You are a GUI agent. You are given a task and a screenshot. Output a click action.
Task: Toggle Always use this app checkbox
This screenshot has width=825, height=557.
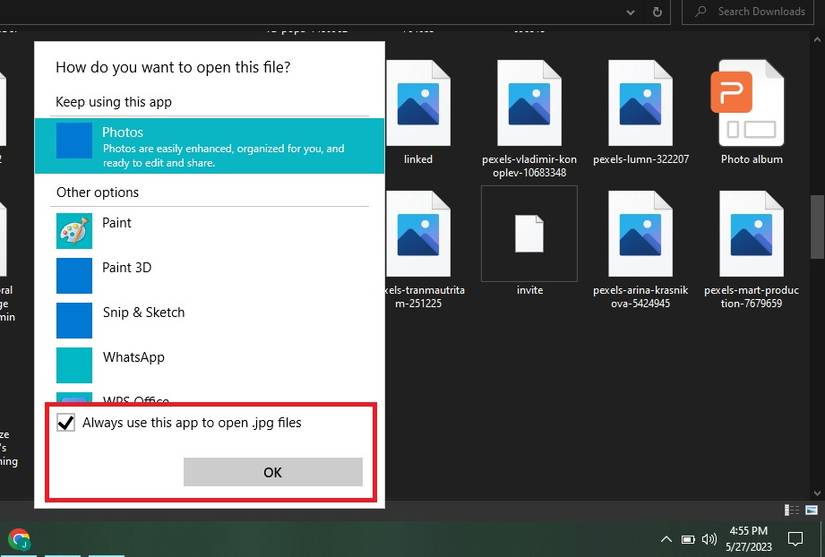[x=66, y=422]
